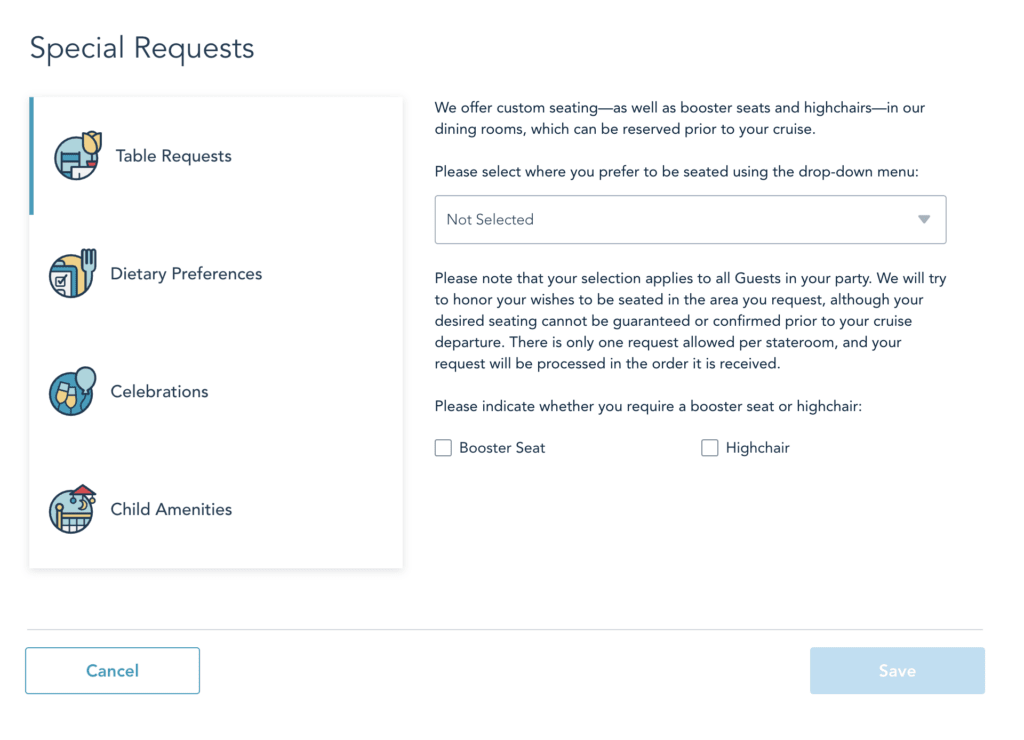Click the Booster Seat label text
This screenshot has height=740, width=1024.
coord(502,448)
